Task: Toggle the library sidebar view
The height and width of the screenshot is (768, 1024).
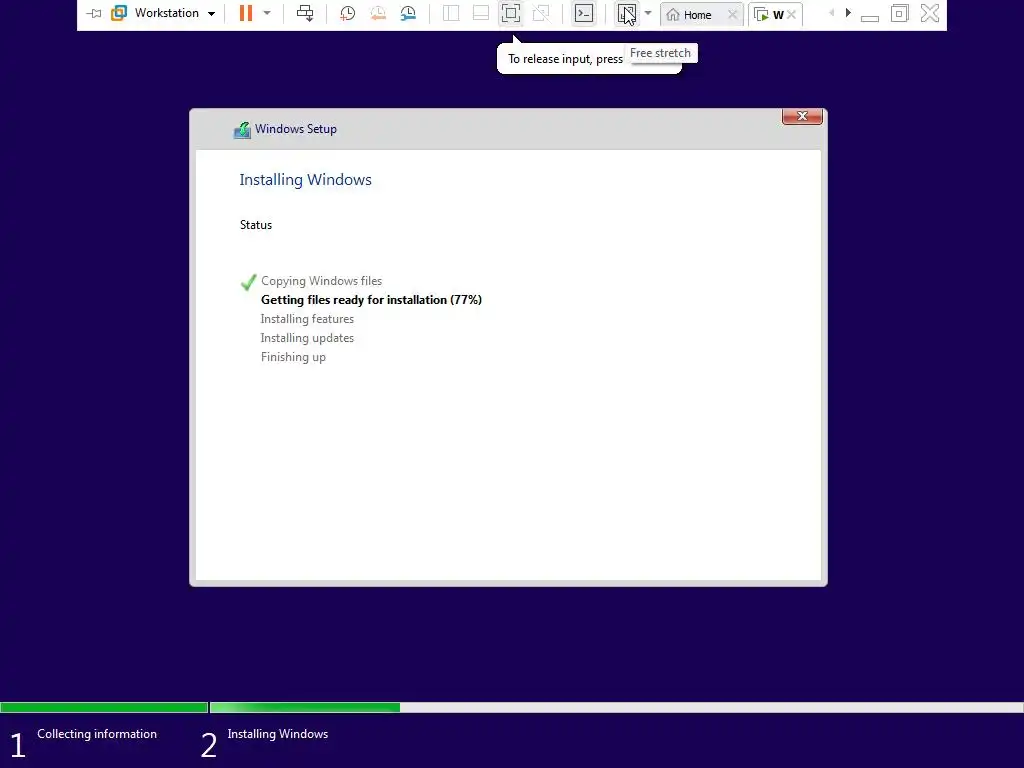Action: [451, 13]
